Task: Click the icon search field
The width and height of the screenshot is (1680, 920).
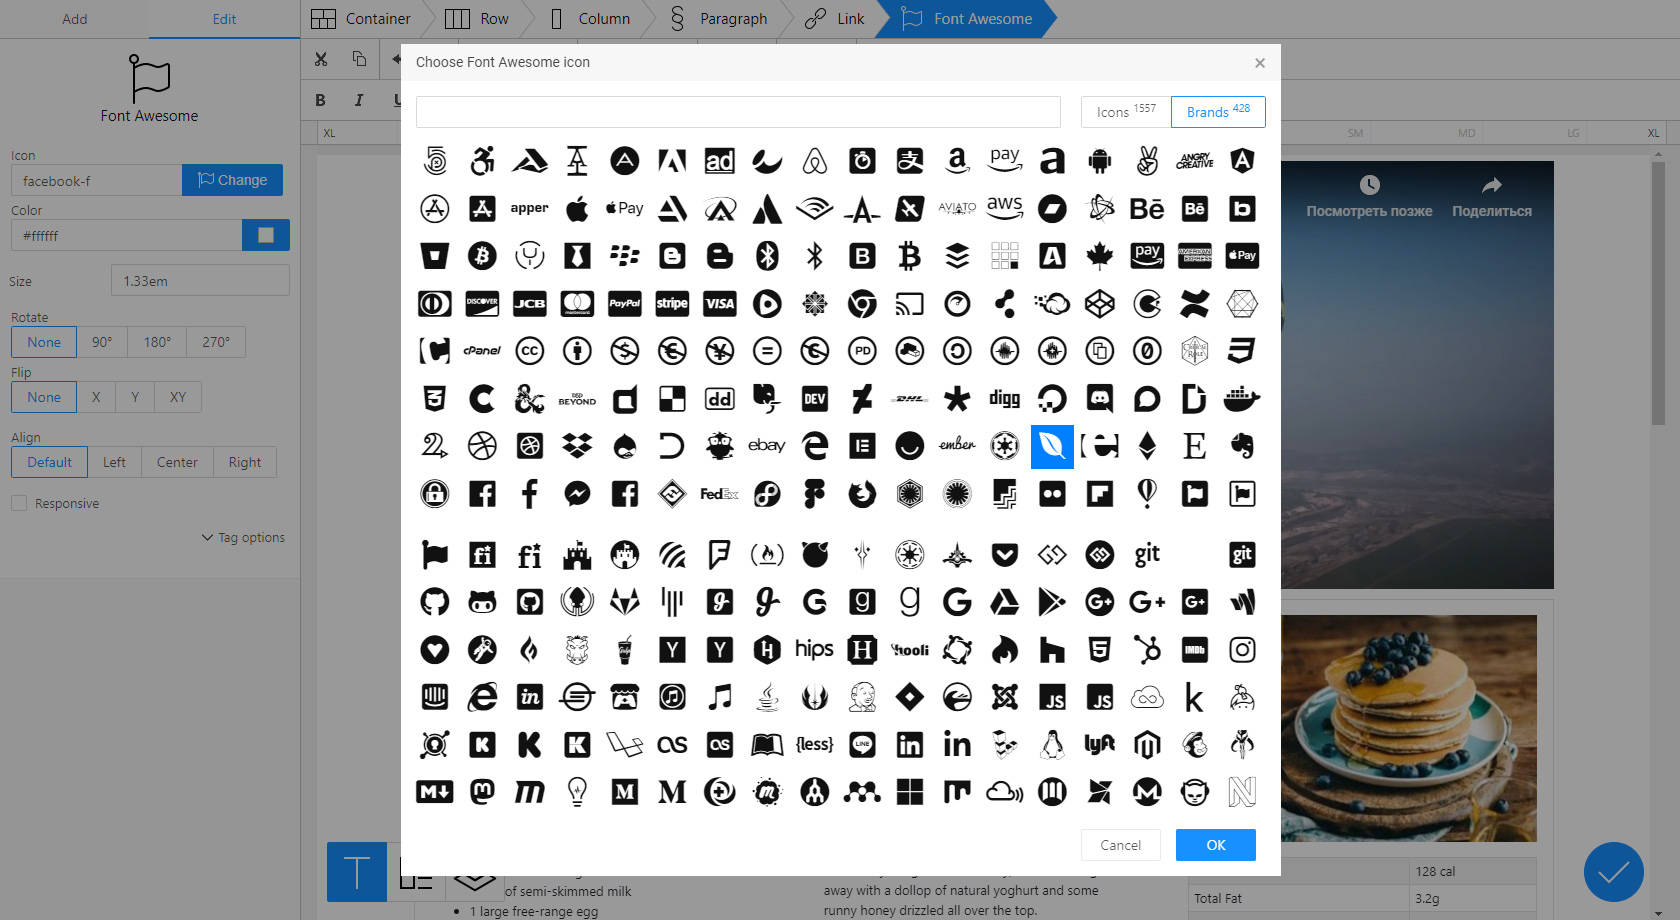Action: (738, 112)
